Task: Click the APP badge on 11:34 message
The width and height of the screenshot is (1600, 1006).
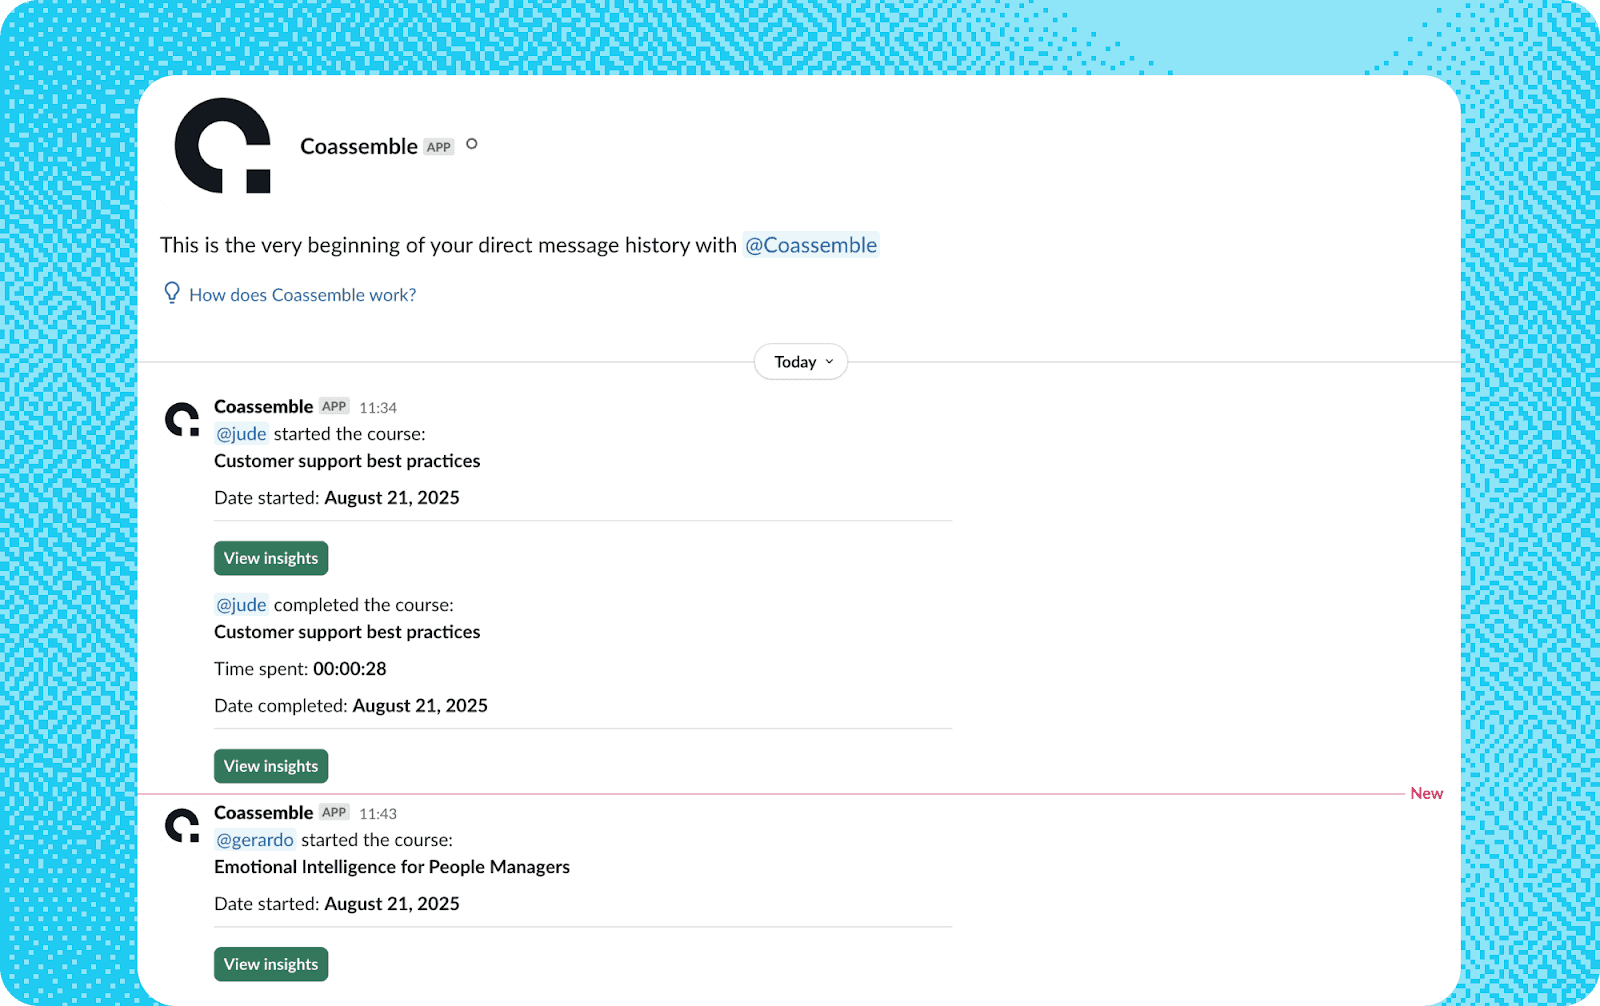Action: [x=334, y=407]
